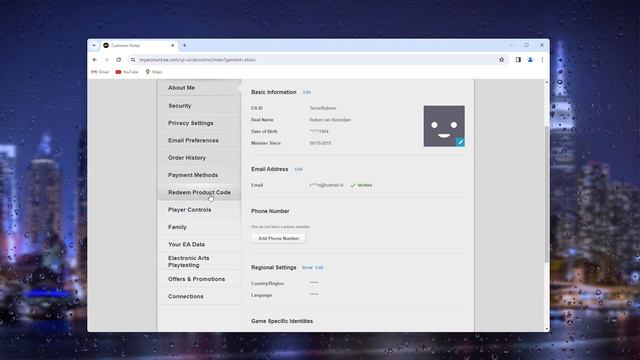Show the Regional Settings values
The image size is (640, 360).
tap(307, 267)
